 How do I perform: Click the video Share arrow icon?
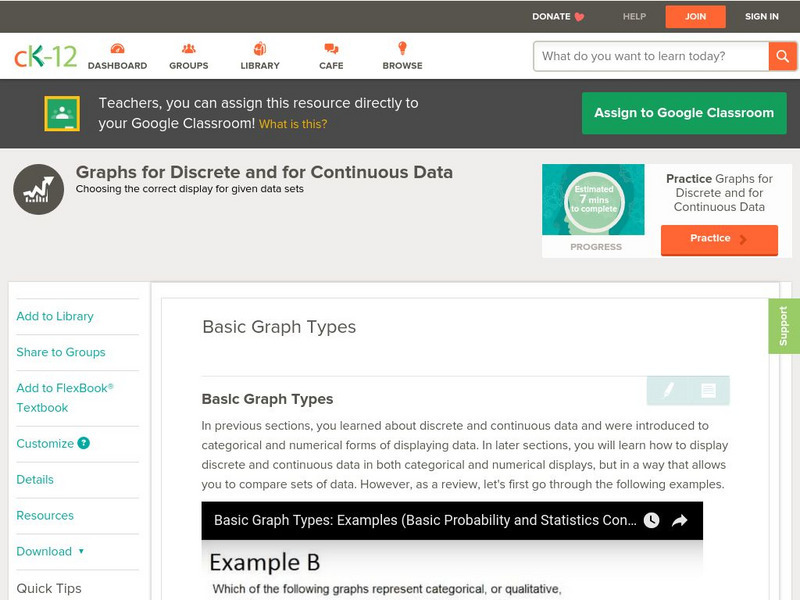click(679, 520)
